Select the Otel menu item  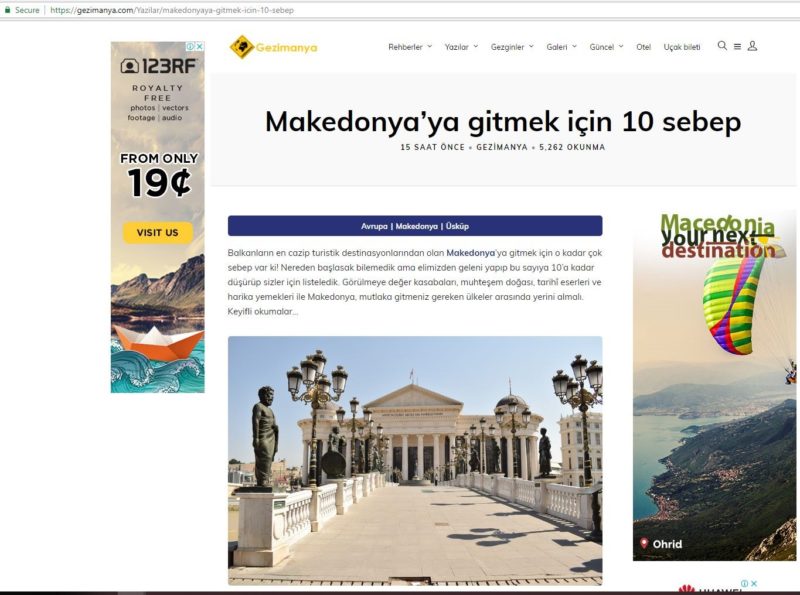click(x=643, y=47)
